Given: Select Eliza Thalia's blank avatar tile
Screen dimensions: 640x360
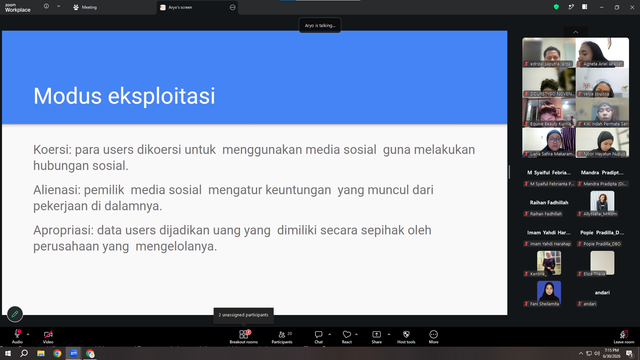Looking at the screenshot, I should pyautogui.click(x=602, y=263).
